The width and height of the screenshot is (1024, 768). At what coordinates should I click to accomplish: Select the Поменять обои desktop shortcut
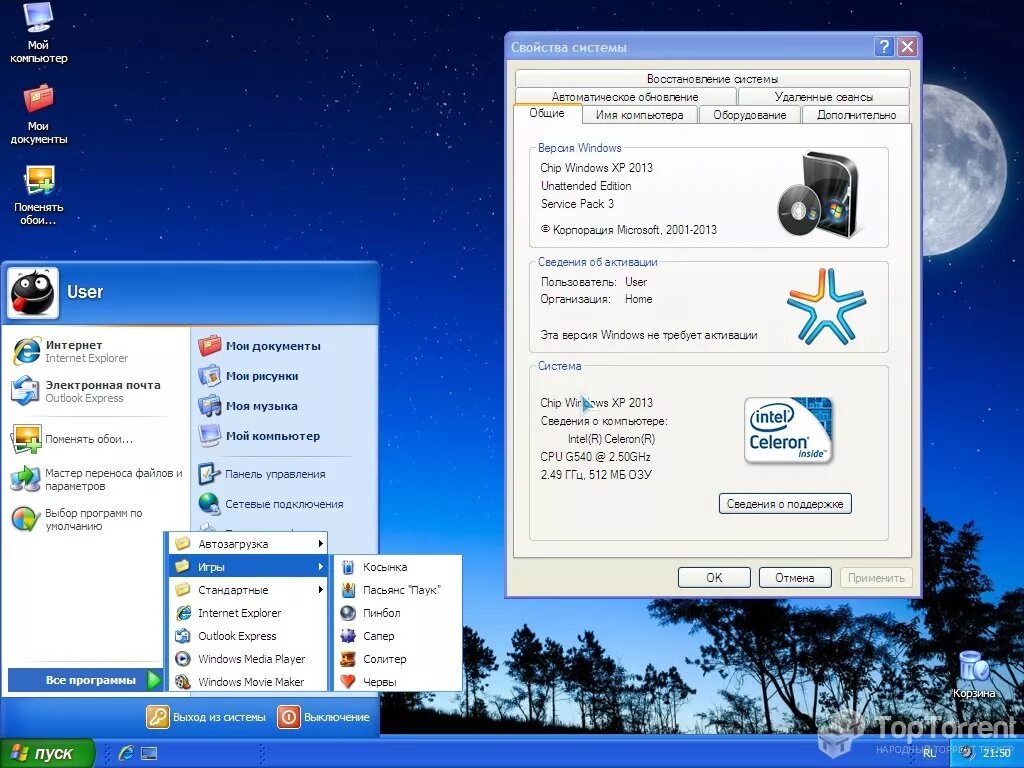(x=38, y=195)
